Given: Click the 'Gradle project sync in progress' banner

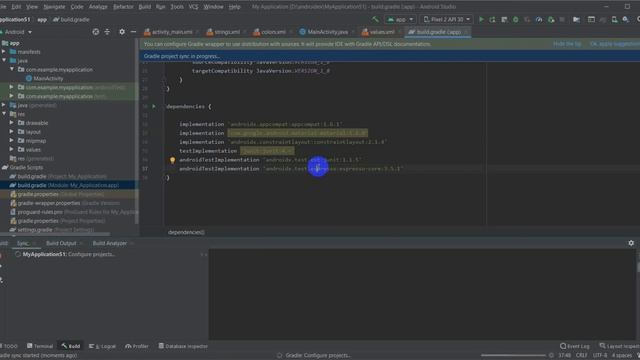Looking at the screenshot, I should 390,56.
